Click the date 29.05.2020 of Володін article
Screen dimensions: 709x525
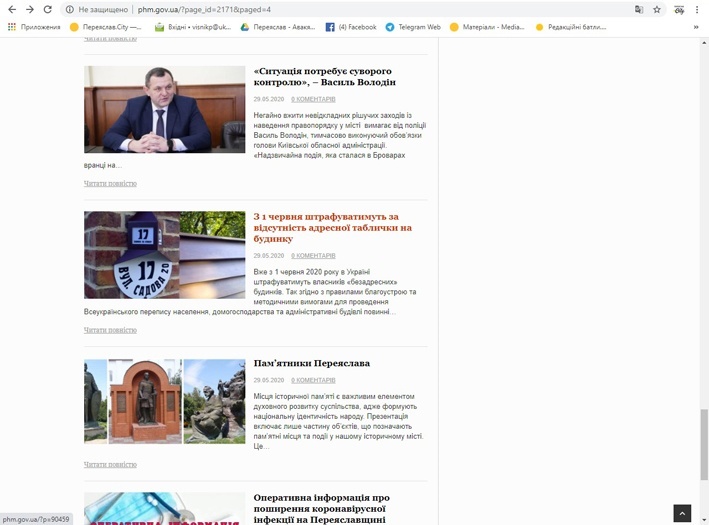[269, 99]
